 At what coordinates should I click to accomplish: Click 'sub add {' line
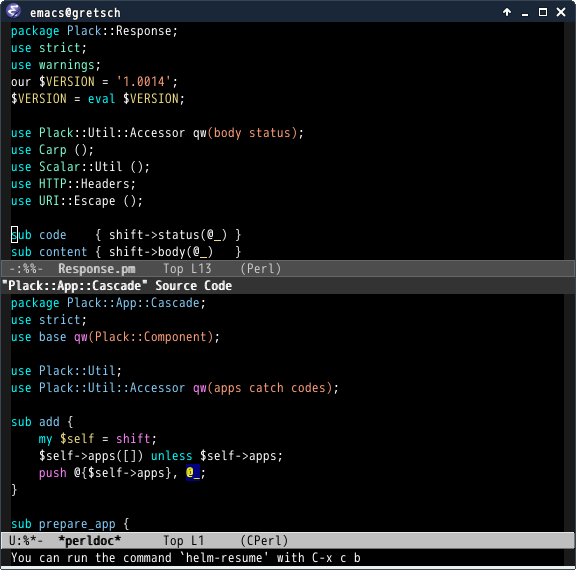42,422
